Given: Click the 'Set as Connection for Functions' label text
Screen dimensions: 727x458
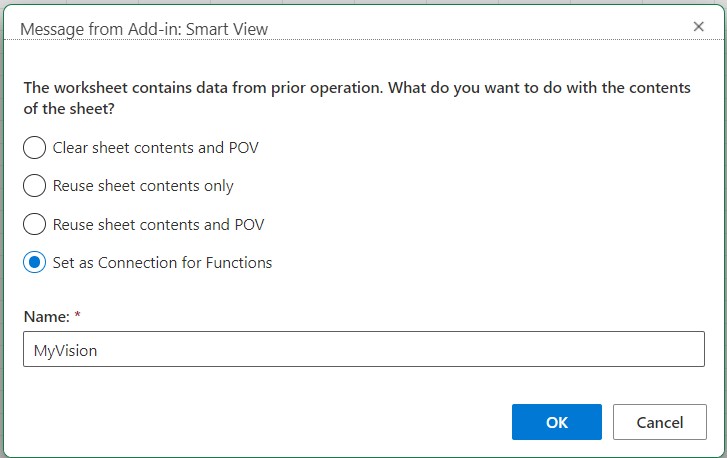Looking at the screenshot, I should 162,263.
